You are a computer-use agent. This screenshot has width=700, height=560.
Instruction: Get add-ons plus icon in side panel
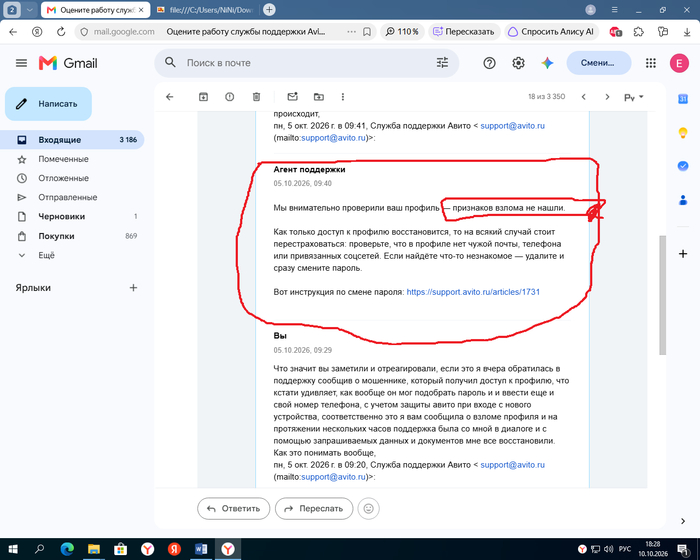point(683,254)
